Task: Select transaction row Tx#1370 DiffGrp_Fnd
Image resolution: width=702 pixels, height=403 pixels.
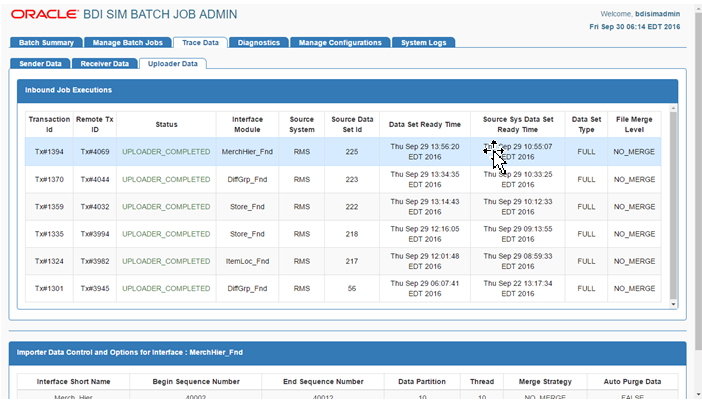Action: point(342,179)
